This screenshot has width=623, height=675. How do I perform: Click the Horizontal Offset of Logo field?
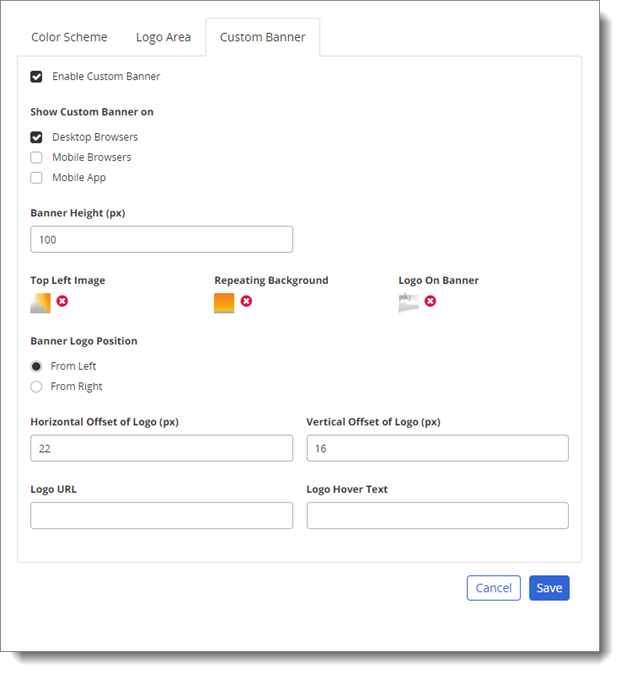(161, 449)
